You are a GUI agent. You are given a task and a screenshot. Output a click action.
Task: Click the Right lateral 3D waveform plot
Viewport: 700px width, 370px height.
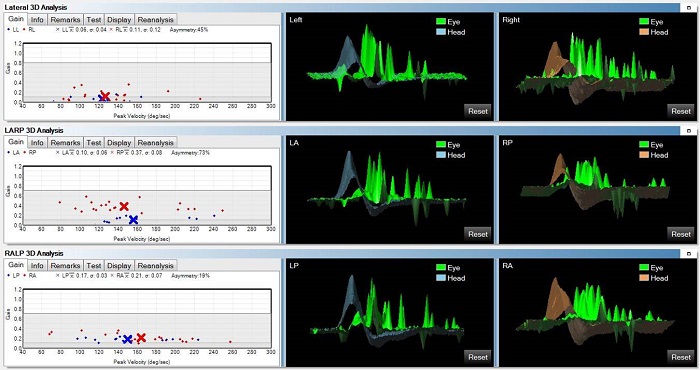[598, 67]
